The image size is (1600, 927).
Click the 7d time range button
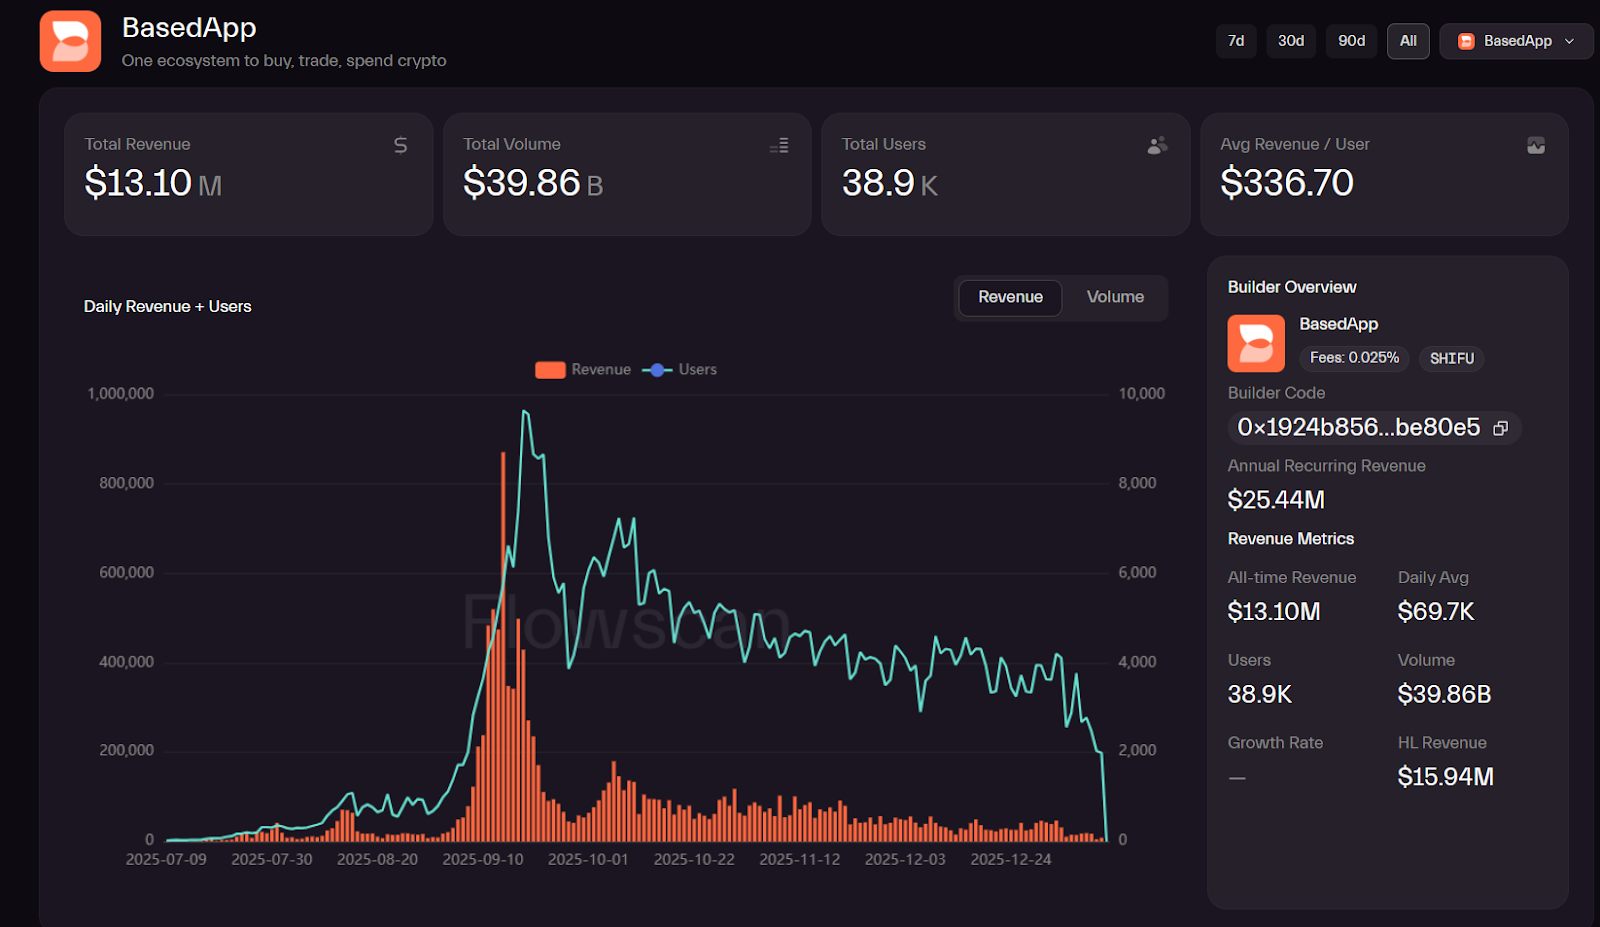pos(1235,41)
